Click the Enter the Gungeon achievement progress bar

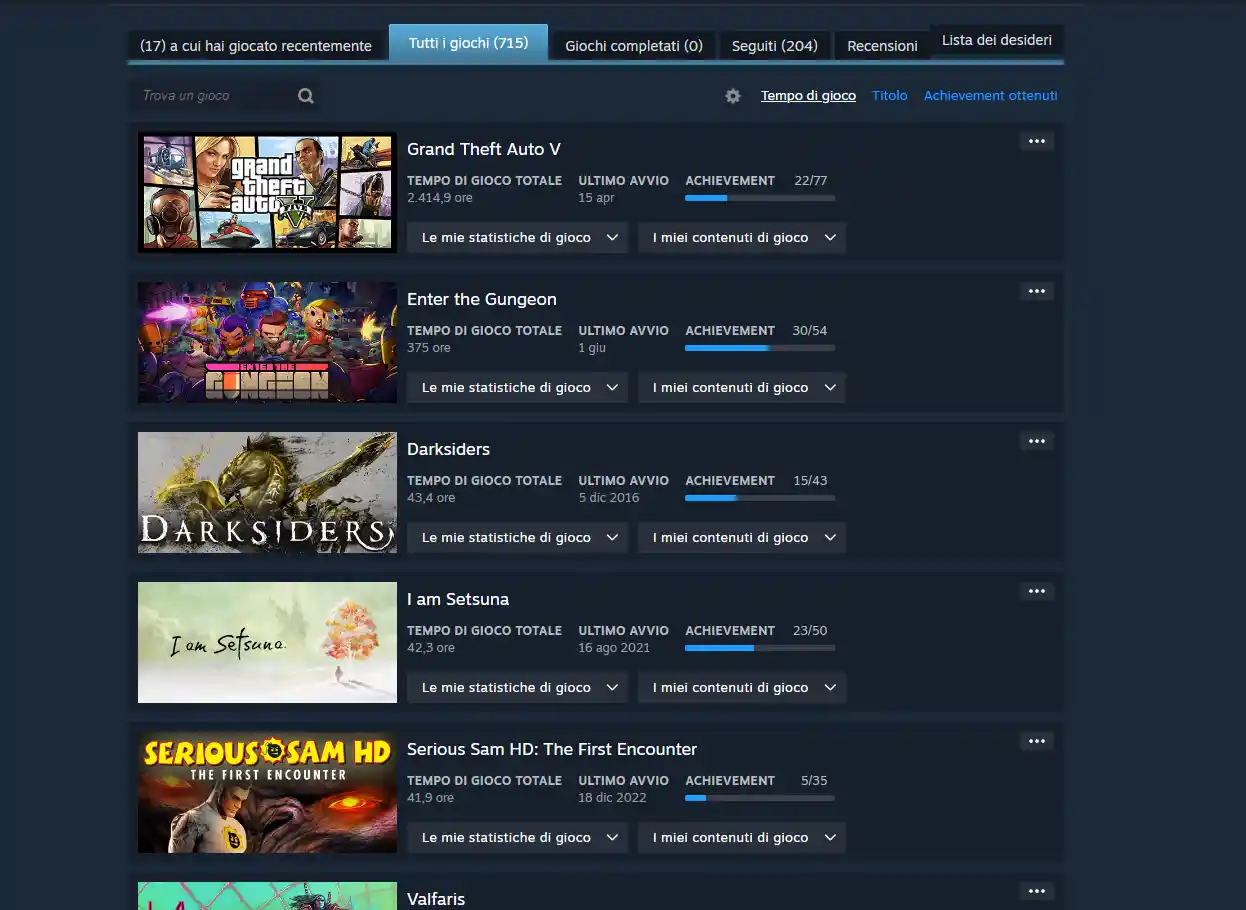[760, 348]
